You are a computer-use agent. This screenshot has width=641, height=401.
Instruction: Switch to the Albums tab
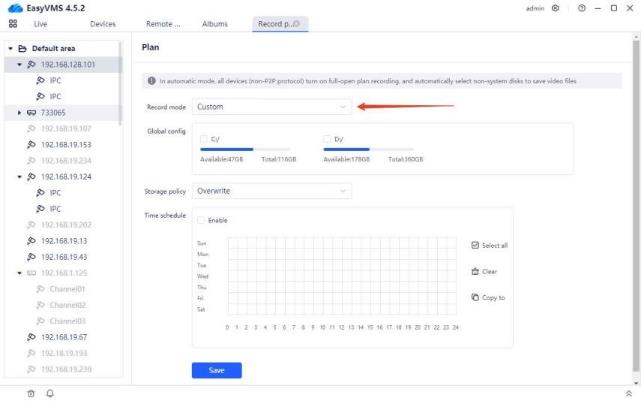point(214,23)
